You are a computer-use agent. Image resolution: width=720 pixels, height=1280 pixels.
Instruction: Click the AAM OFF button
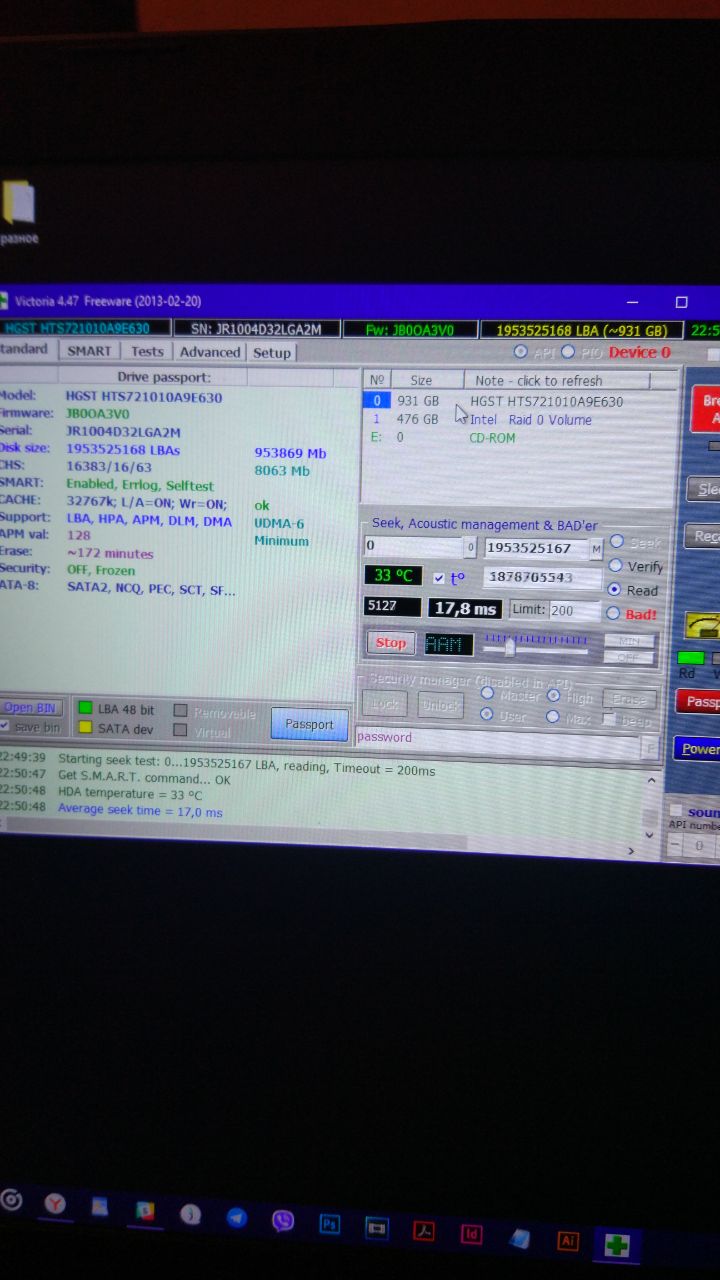pos(629,658)
